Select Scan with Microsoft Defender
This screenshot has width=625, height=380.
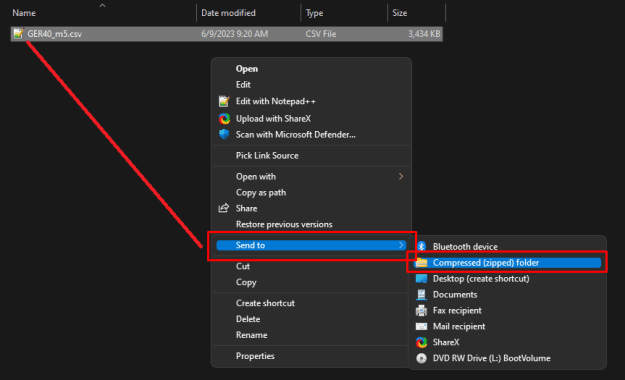point(295,134)
